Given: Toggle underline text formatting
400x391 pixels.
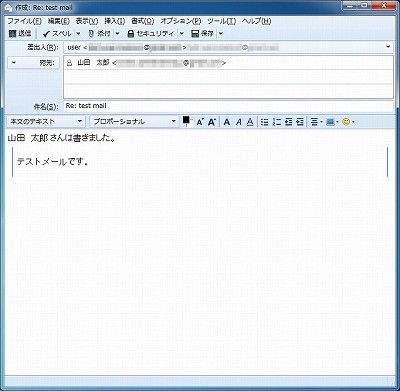Looking at the screenshot, I should pos(250,122).
